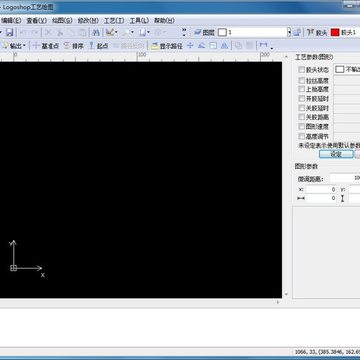The width and height of the screenshot is (360, 360).
Task: Expand the toolbar overflow chevron
Action: (x=184, y=32)
